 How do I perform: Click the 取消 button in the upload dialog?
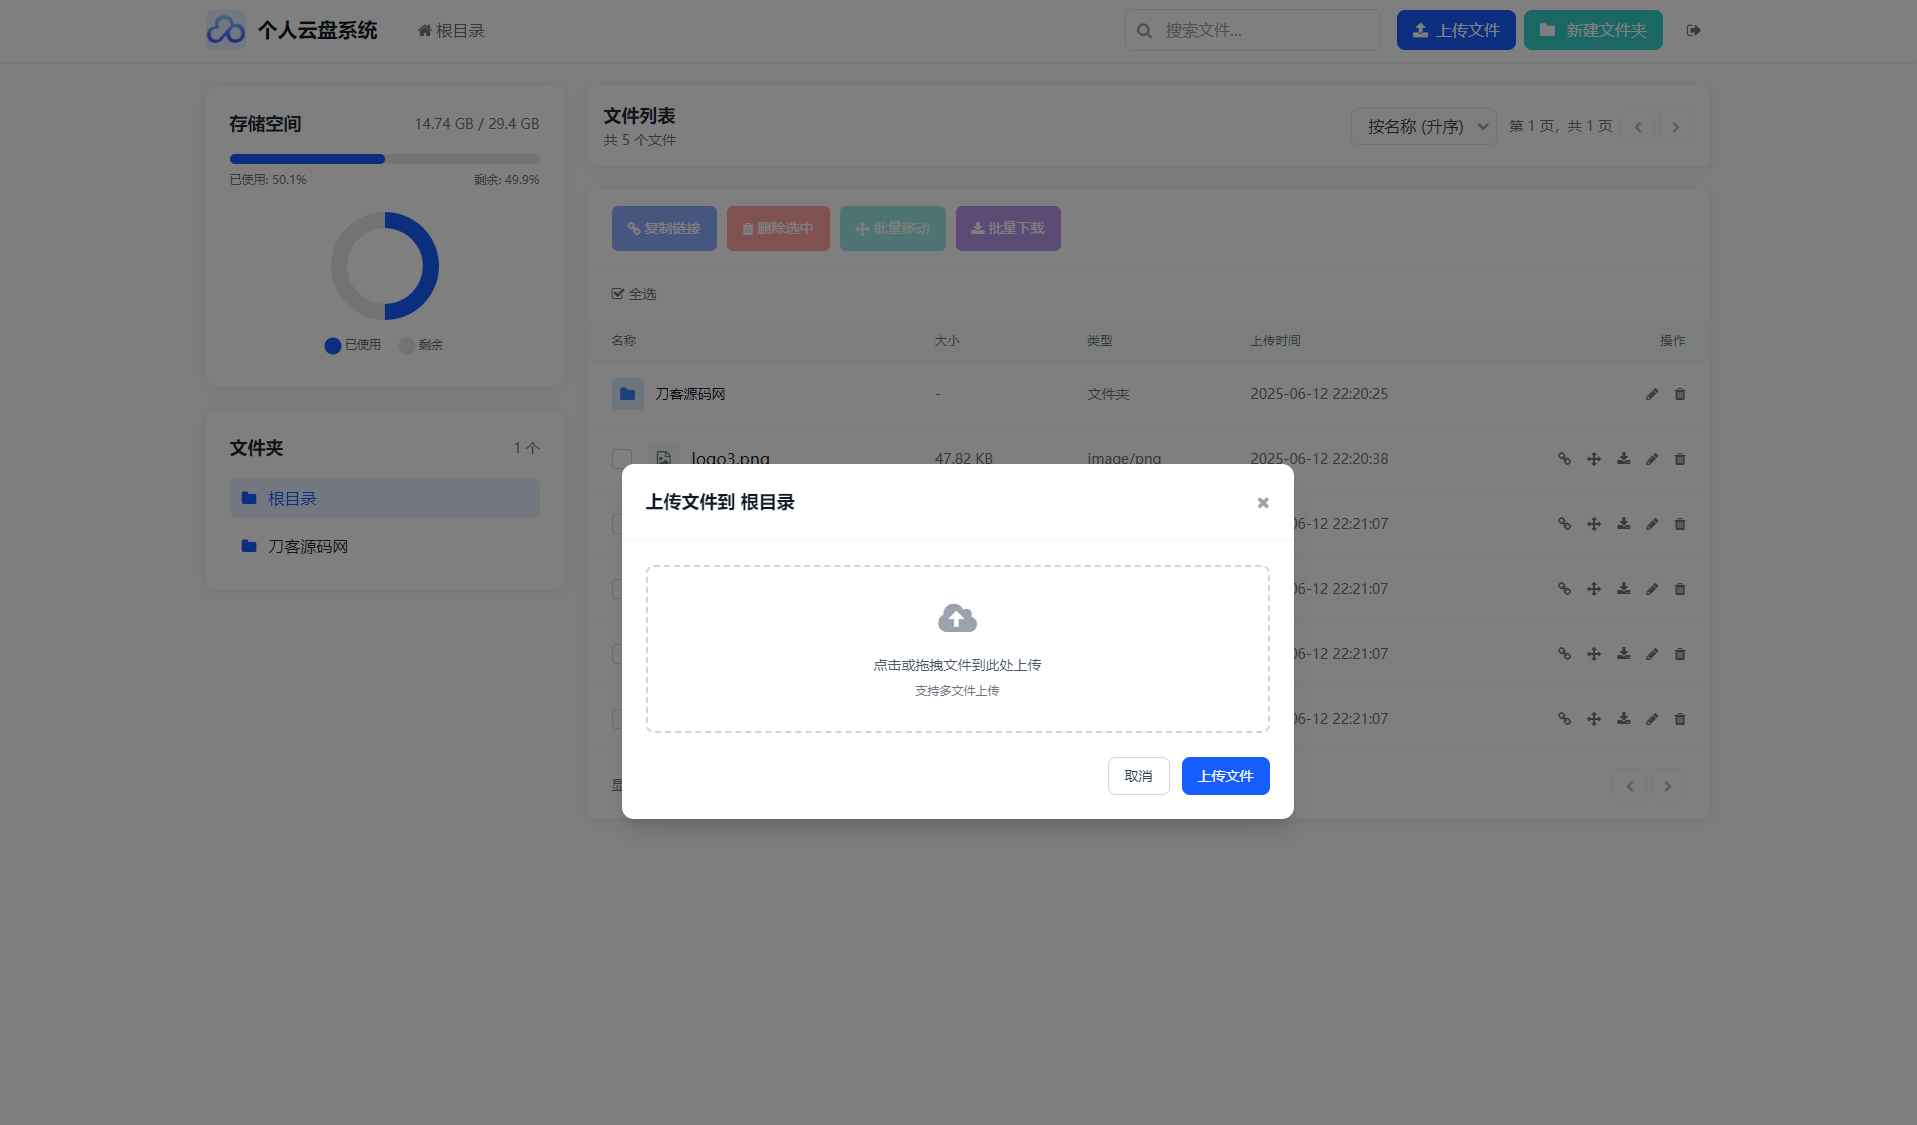[1138, 775]
